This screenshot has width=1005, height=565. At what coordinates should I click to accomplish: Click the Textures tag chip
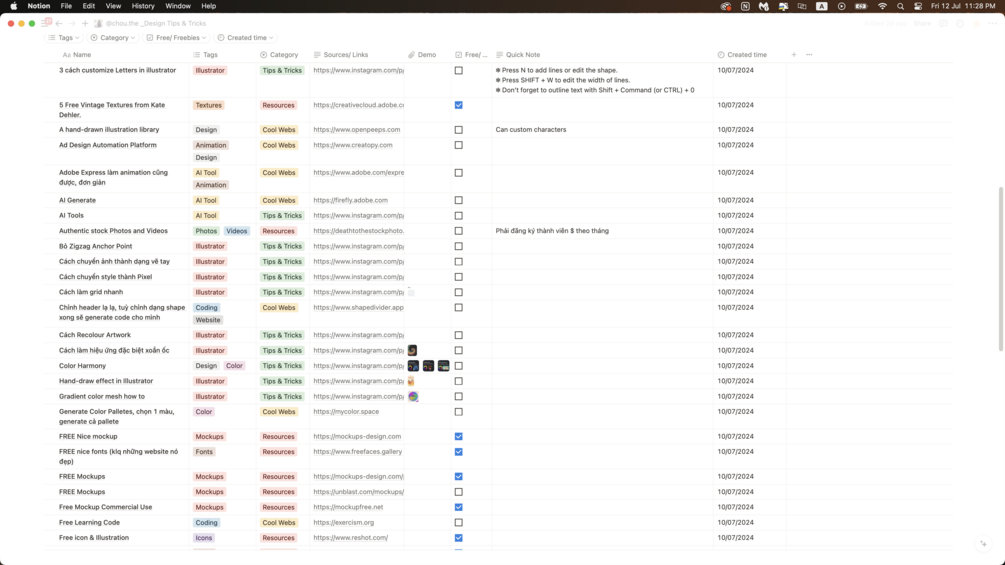pyautogui.click(x=208, y=105)
